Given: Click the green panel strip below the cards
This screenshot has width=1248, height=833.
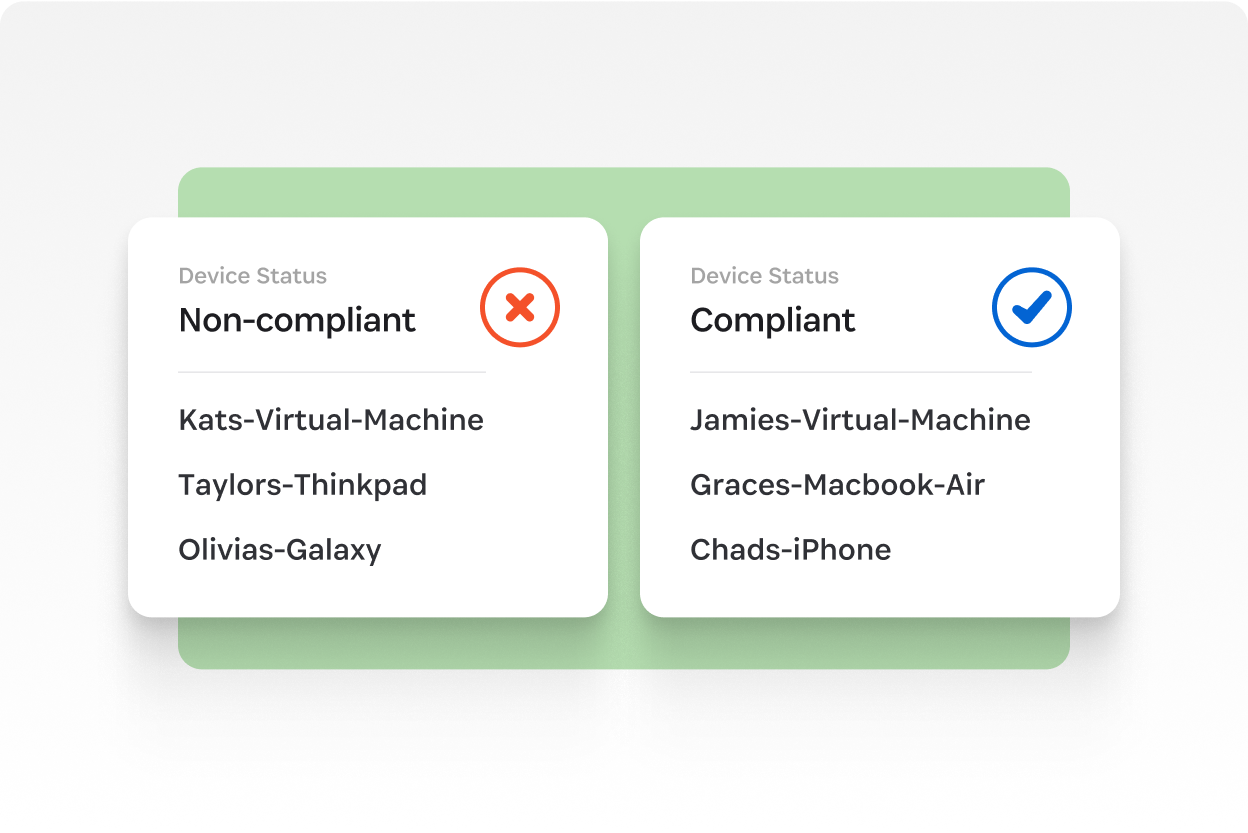Looking at the screenshot, I should pyautogui.click(x=624, y=643).
